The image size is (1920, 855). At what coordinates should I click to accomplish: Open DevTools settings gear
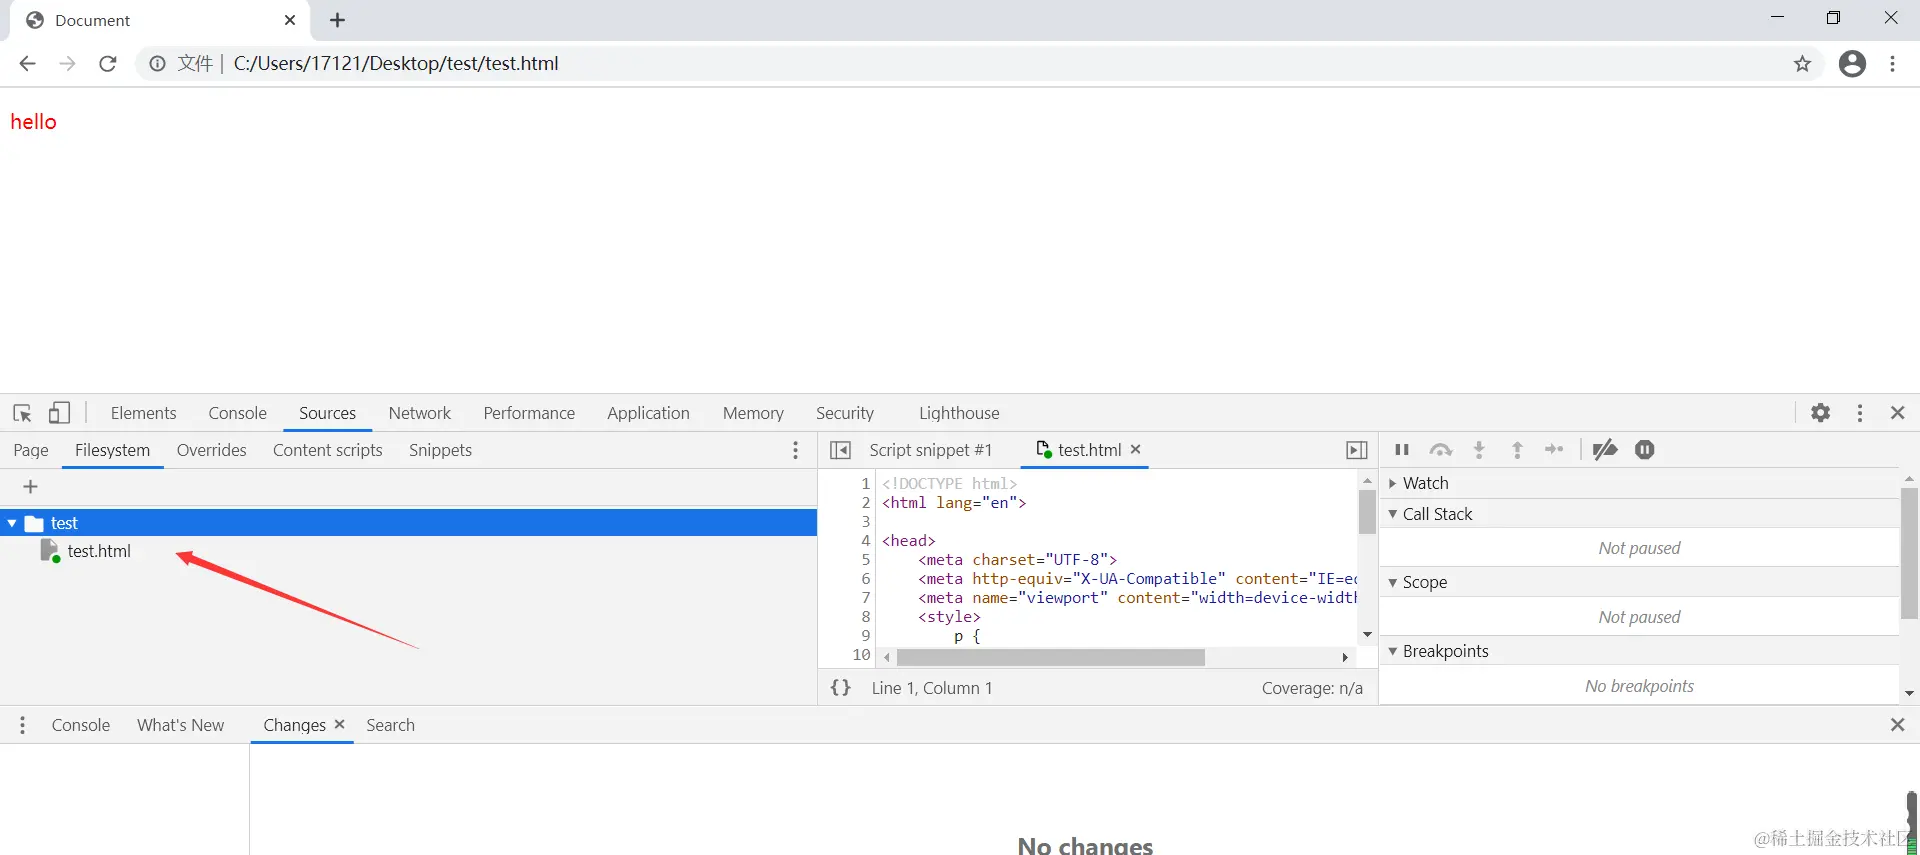(x=1820, y=413)
